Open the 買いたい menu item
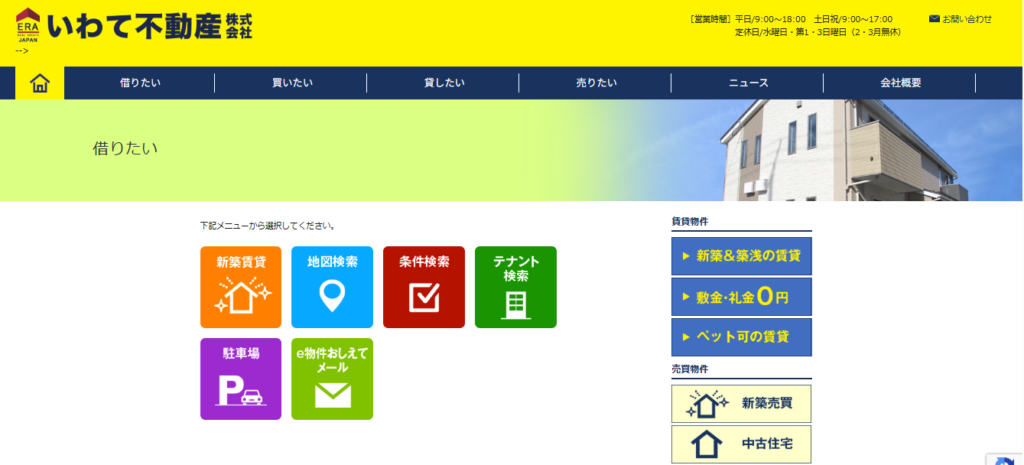Screen dimensions: 1024x465 click(x=291, y=83)
